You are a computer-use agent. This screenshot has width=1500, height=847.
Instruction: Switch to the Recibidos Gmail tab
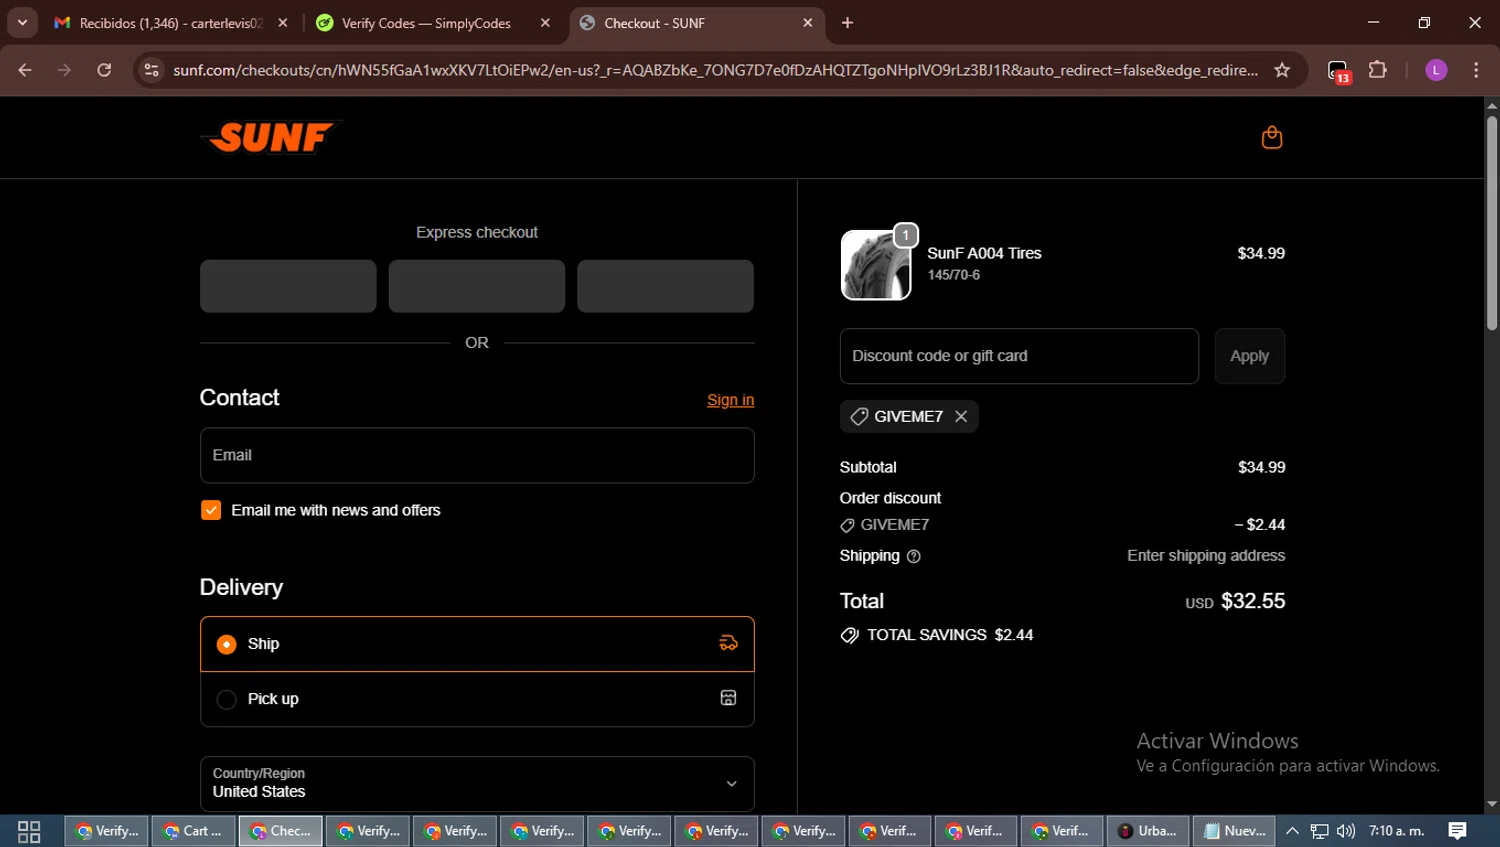tap(171, 23)
